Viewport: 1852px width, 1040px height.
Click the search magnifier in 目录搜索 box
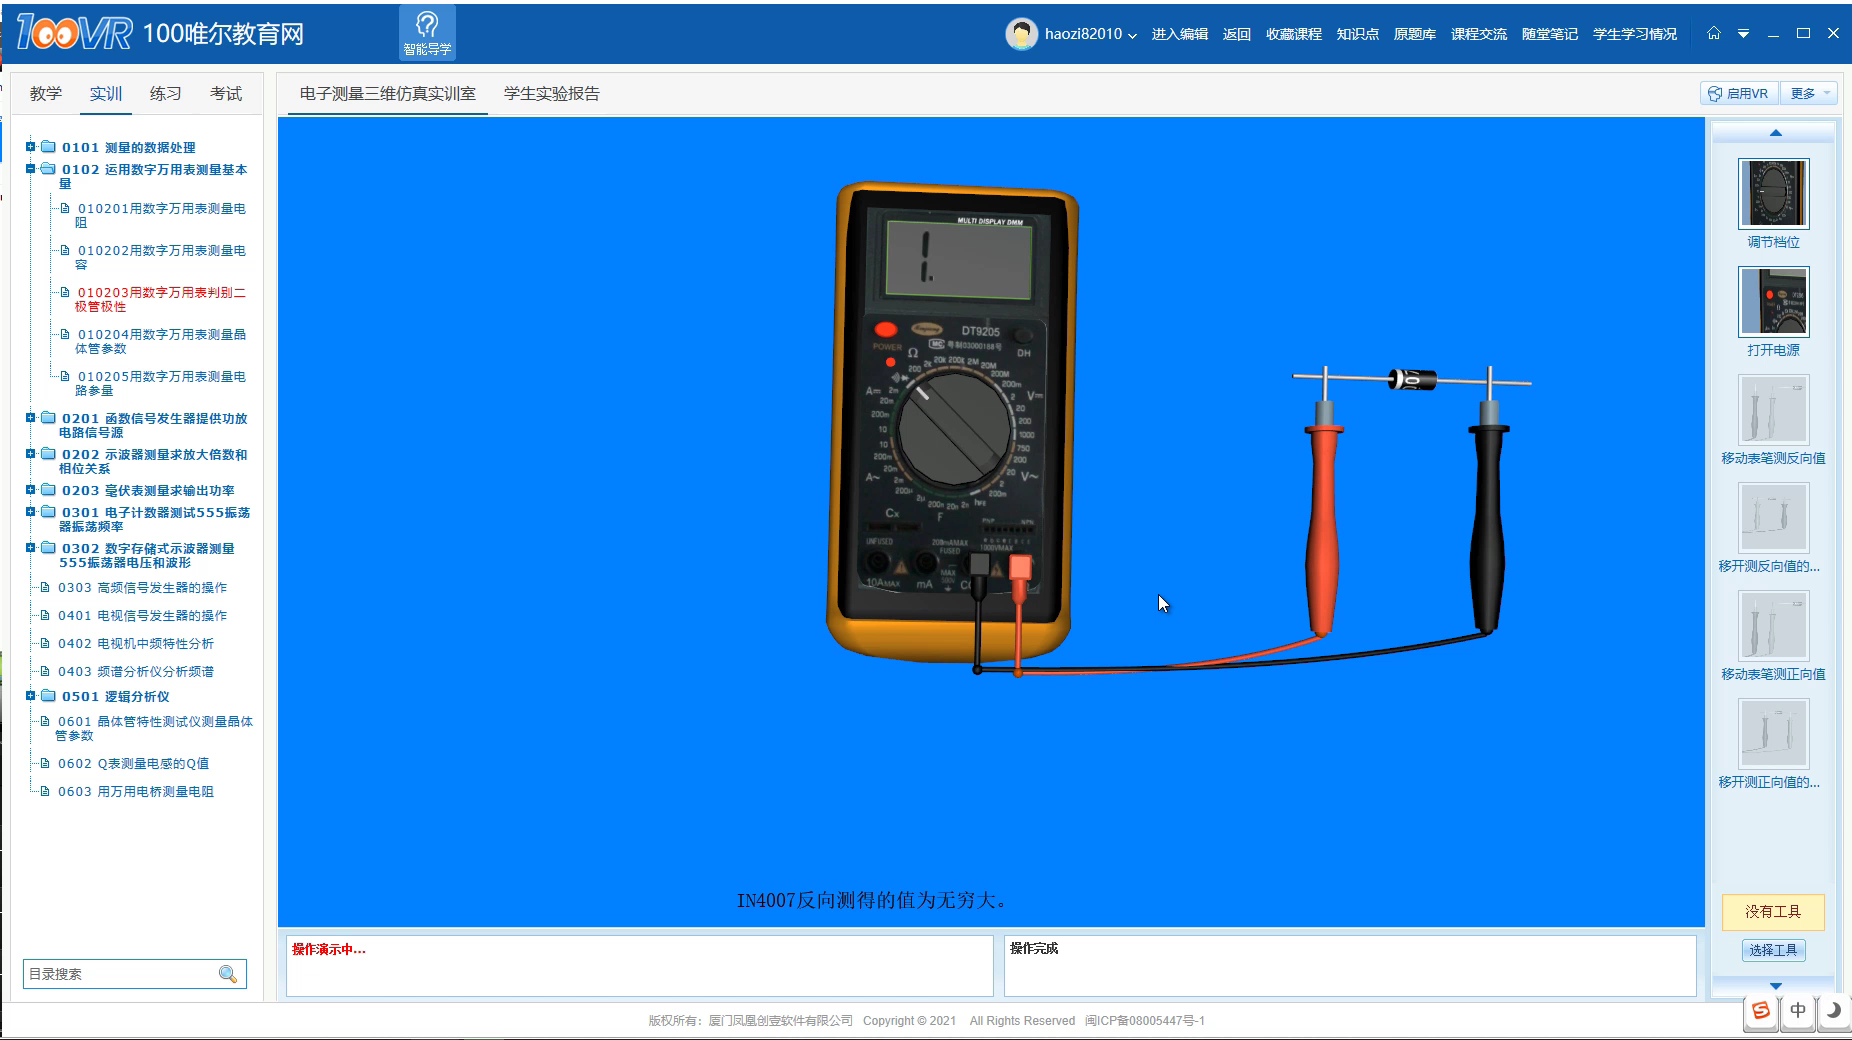coord(228,974)
